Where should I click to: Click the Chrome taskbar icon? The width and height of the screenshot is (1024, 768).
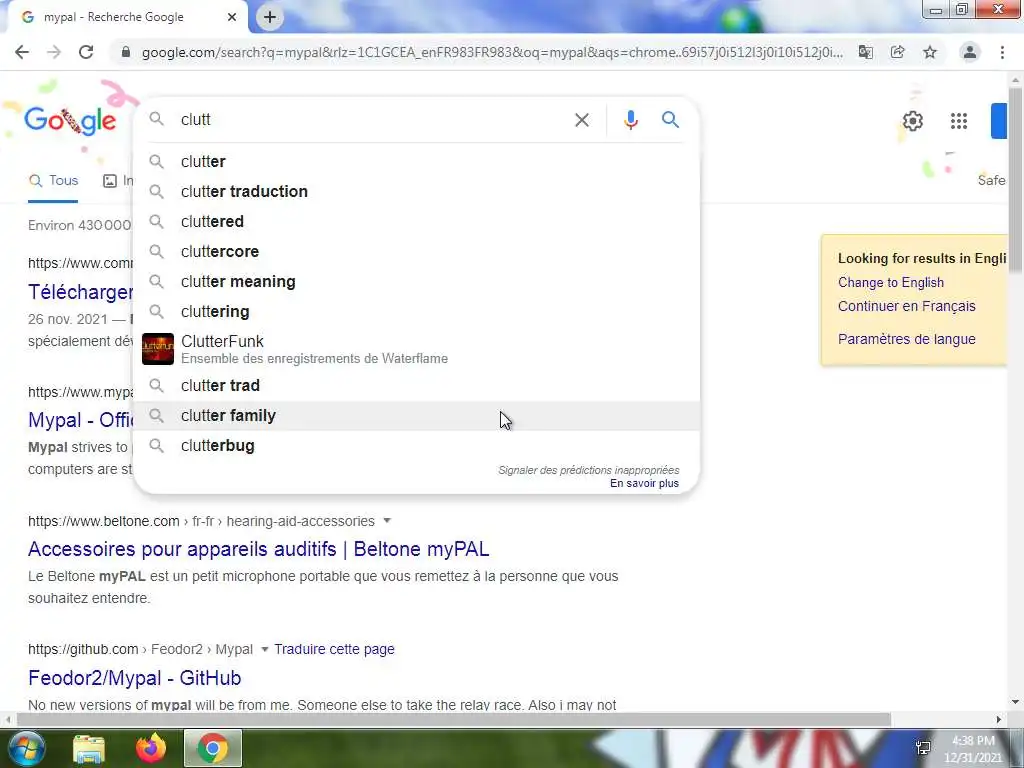click(213, 748)
